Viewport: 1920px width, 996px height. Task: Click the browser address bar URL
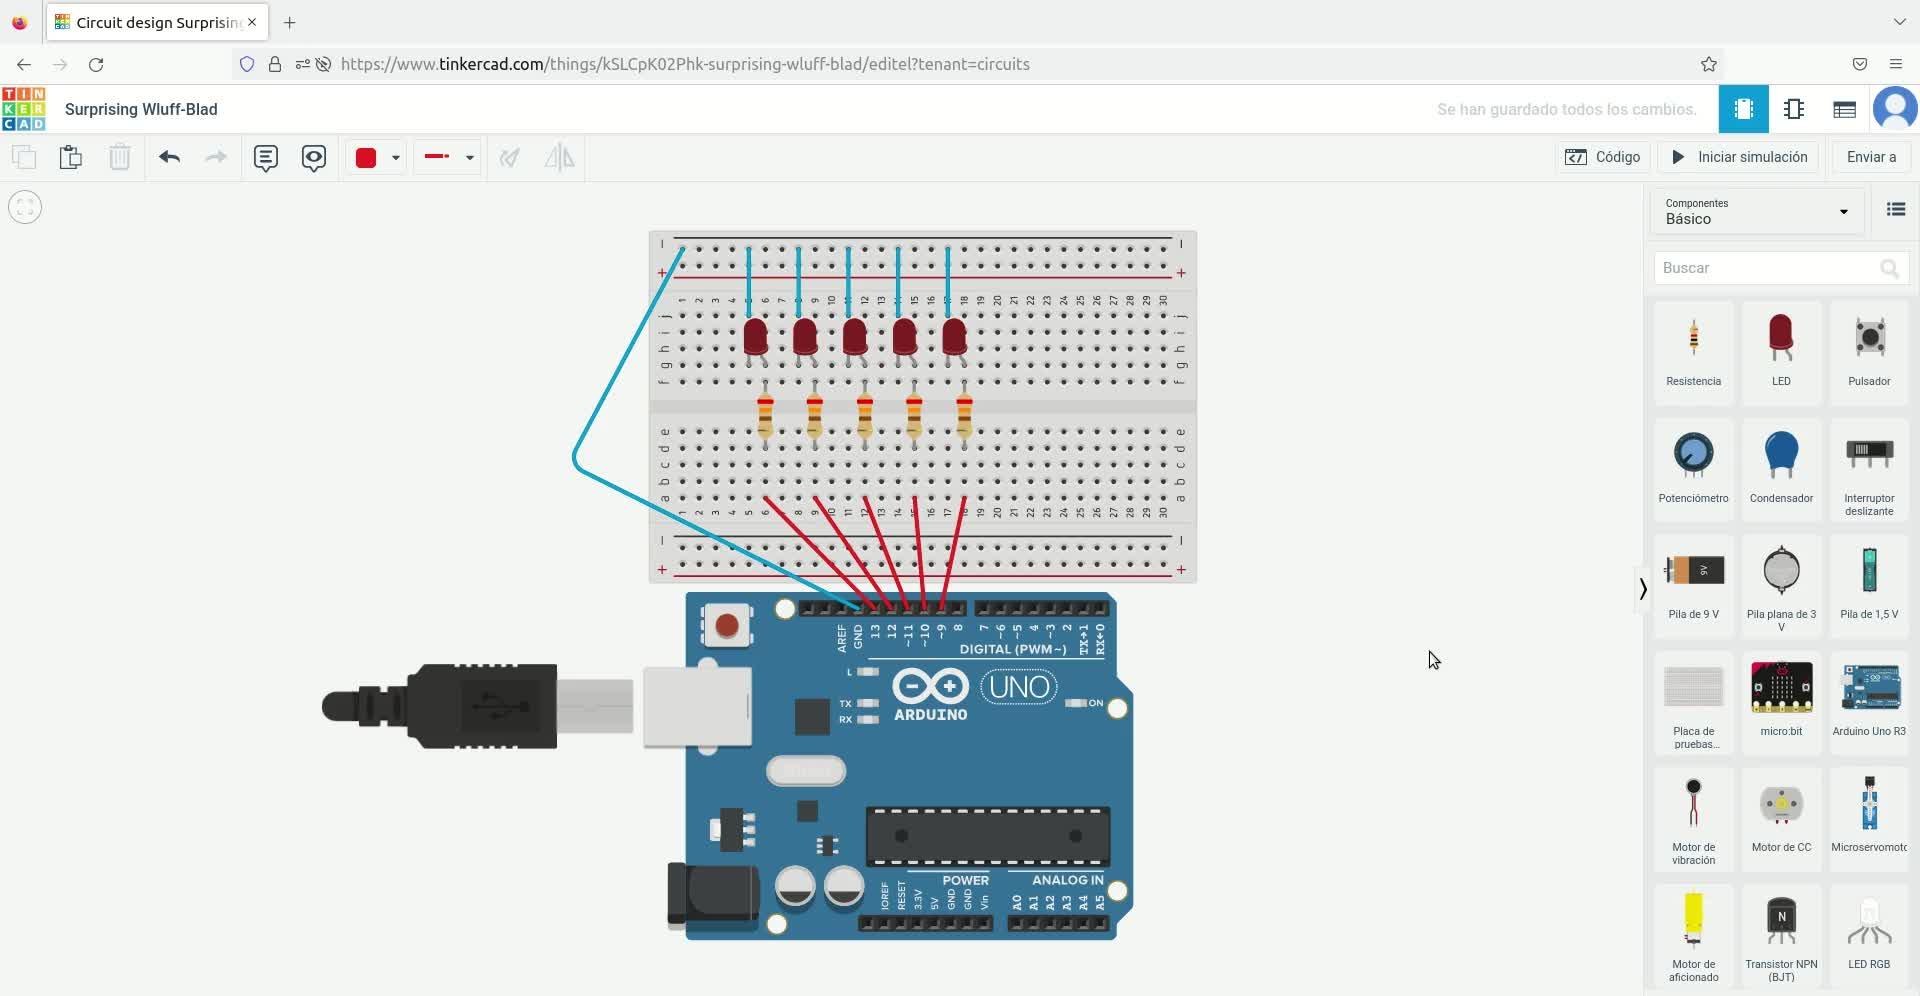coord(685,64)
